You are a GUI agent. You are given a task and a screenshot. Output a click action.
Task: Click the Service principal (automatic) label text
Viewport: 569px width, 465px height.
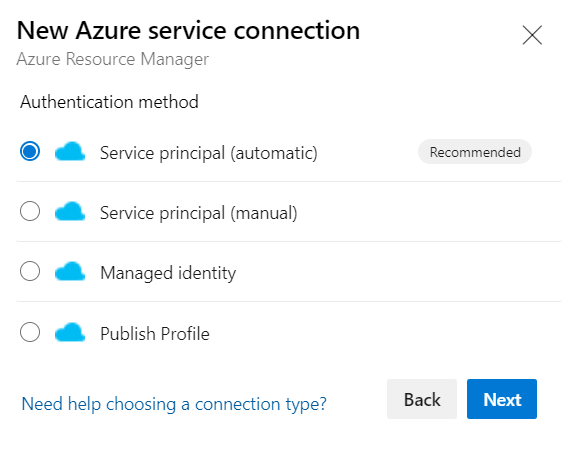pos(209,153)
